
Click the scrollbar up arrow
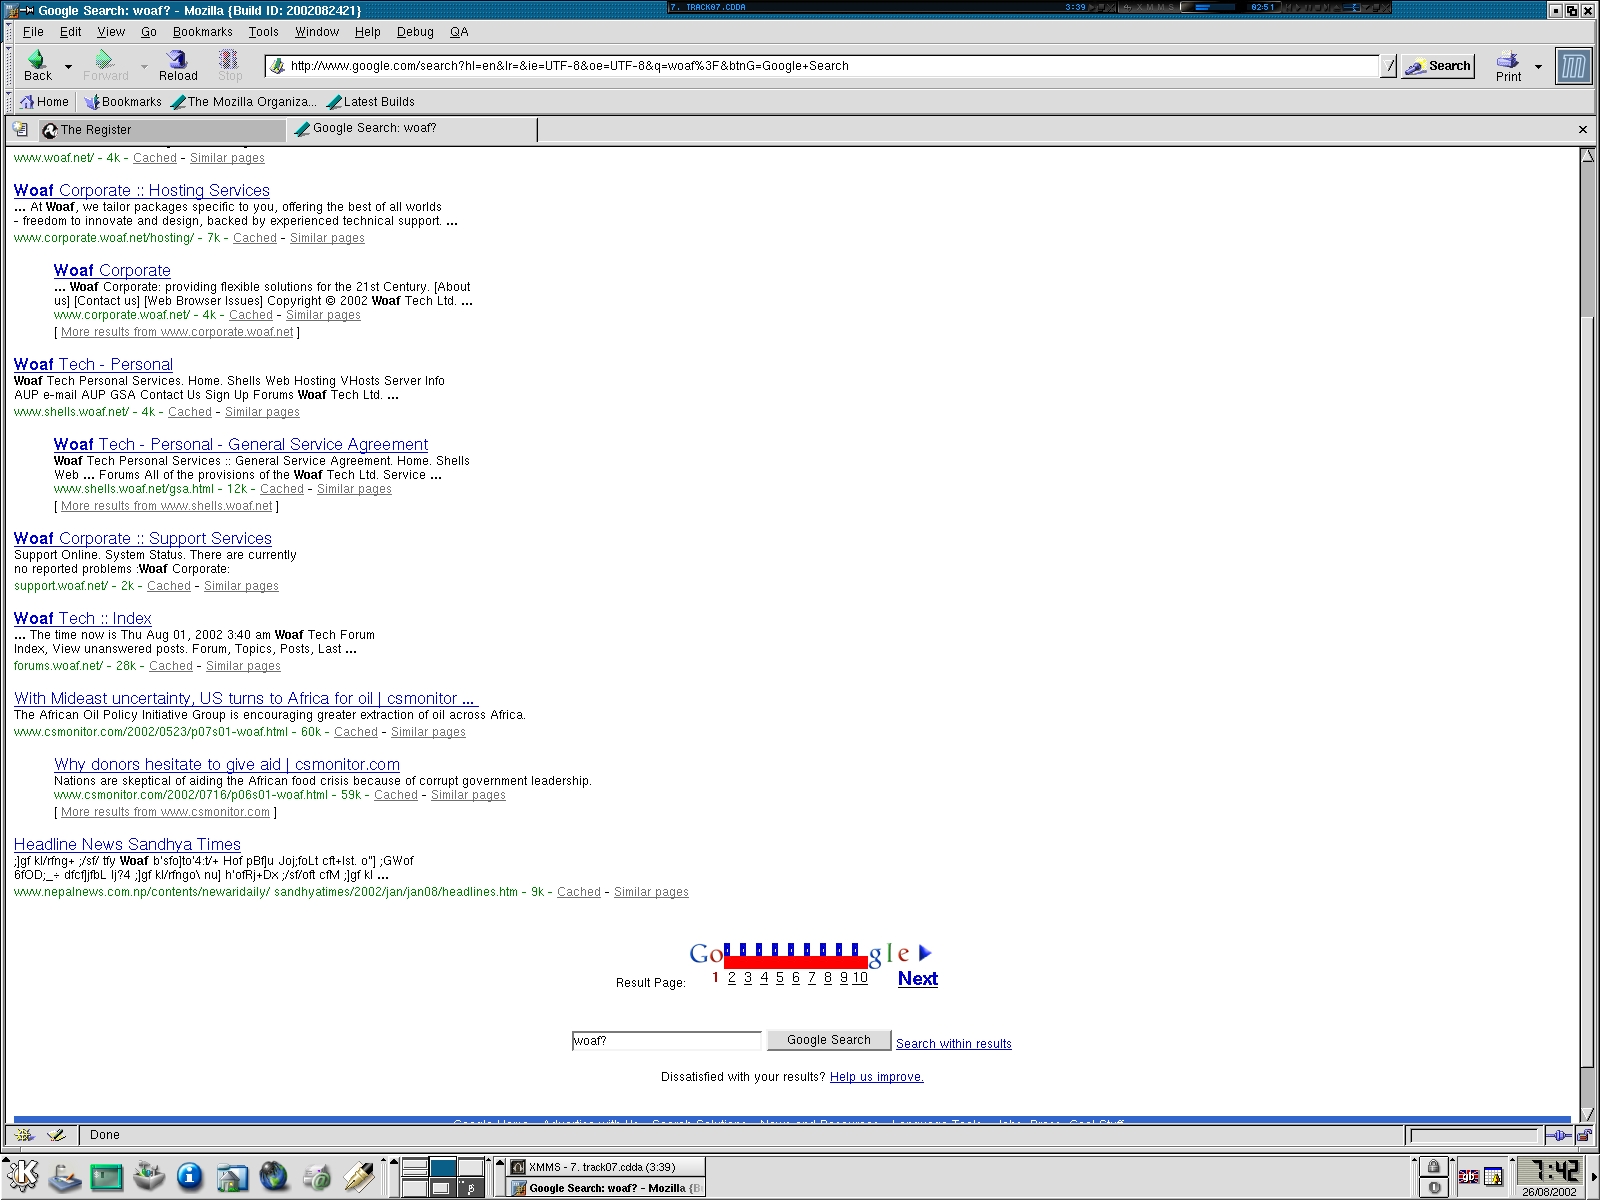(x=1587, y=156)
